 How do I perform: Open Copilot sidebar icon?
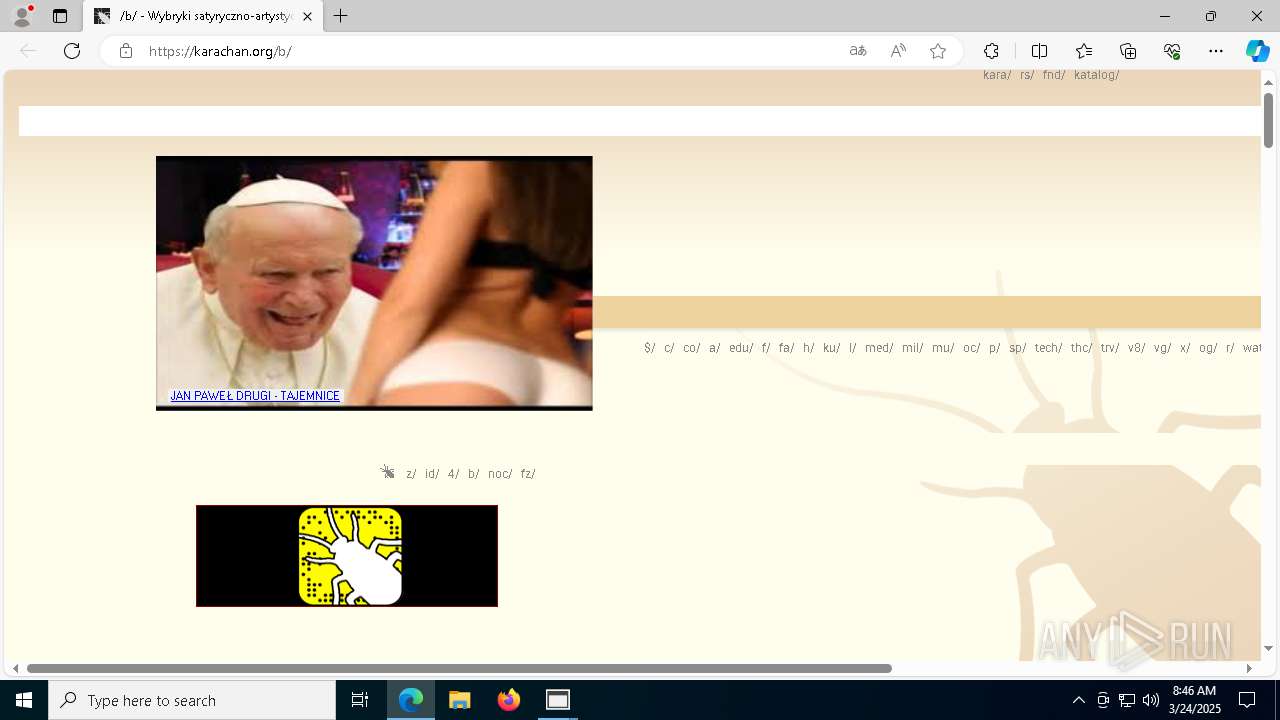[1257, 51]
